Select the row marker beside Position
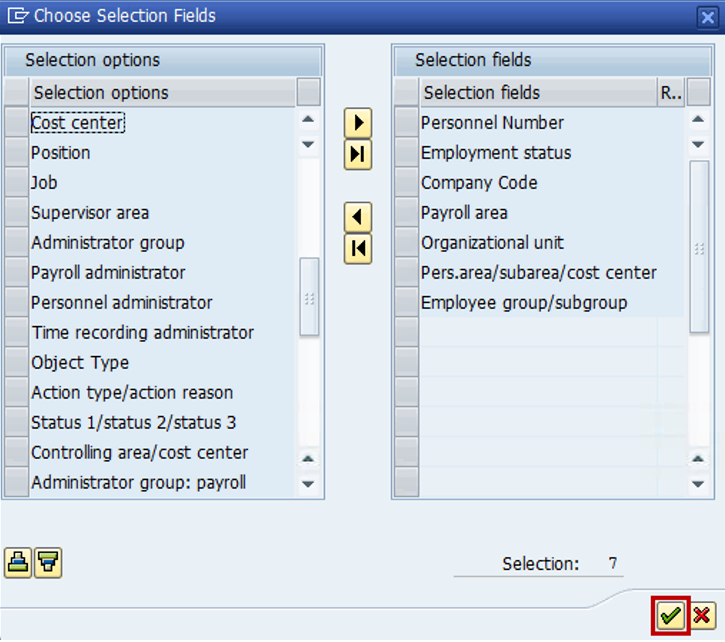725x642 pixels. click(x=16, y=153)
